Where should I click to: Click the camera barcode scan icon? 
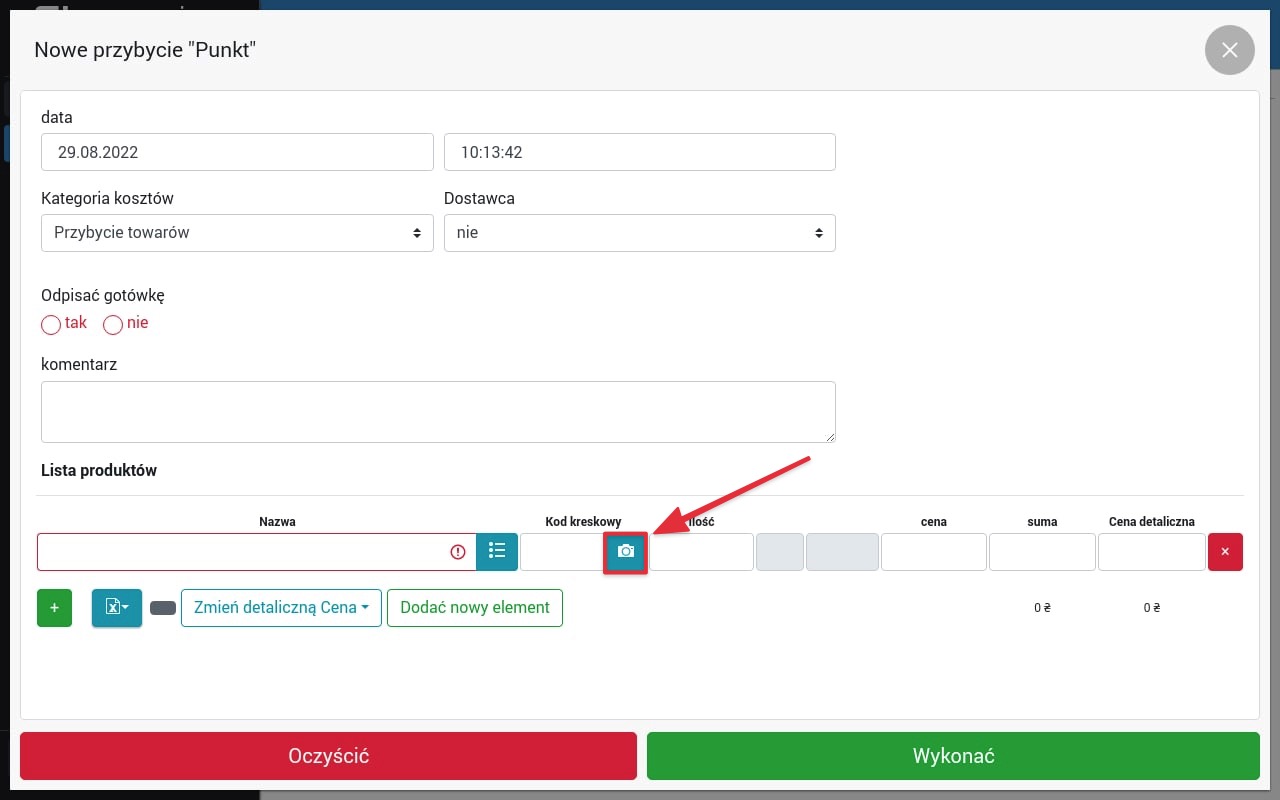pyautogui.click(x=625, y=552)
